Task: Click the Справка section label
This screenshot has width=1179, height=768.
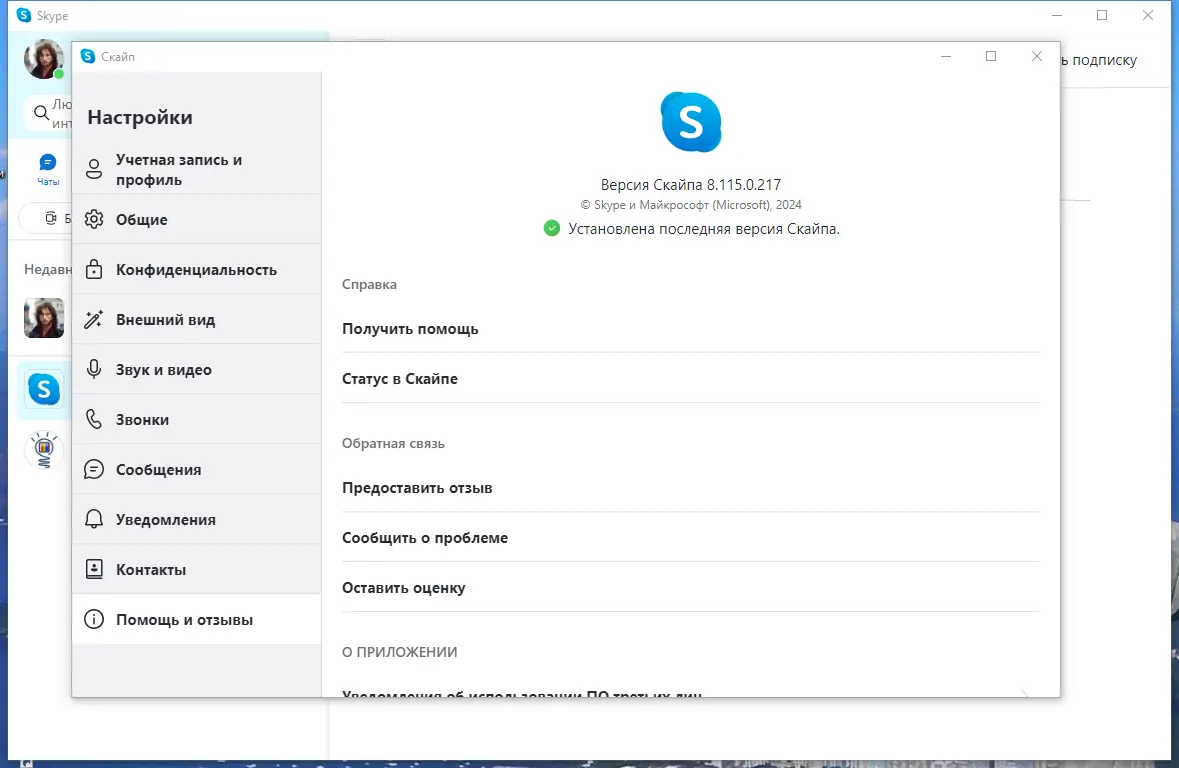Action: (x=369, y=284)
